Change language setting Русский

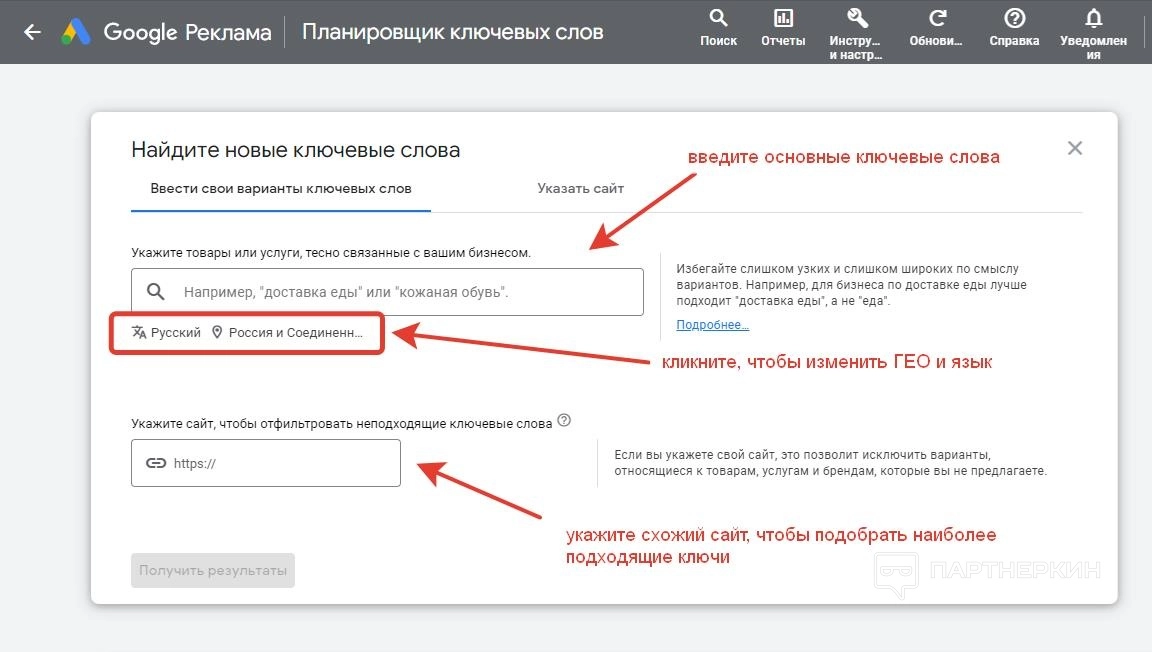166,332
